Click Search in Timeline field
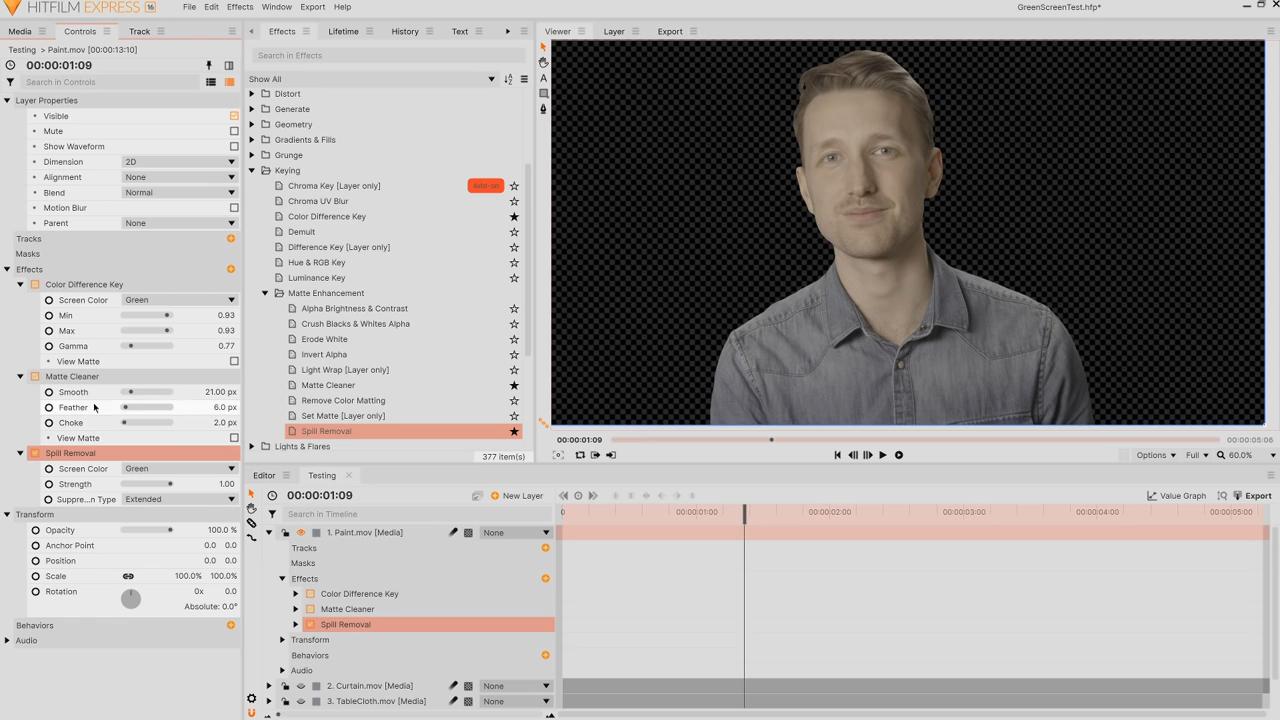 [415, 514]
